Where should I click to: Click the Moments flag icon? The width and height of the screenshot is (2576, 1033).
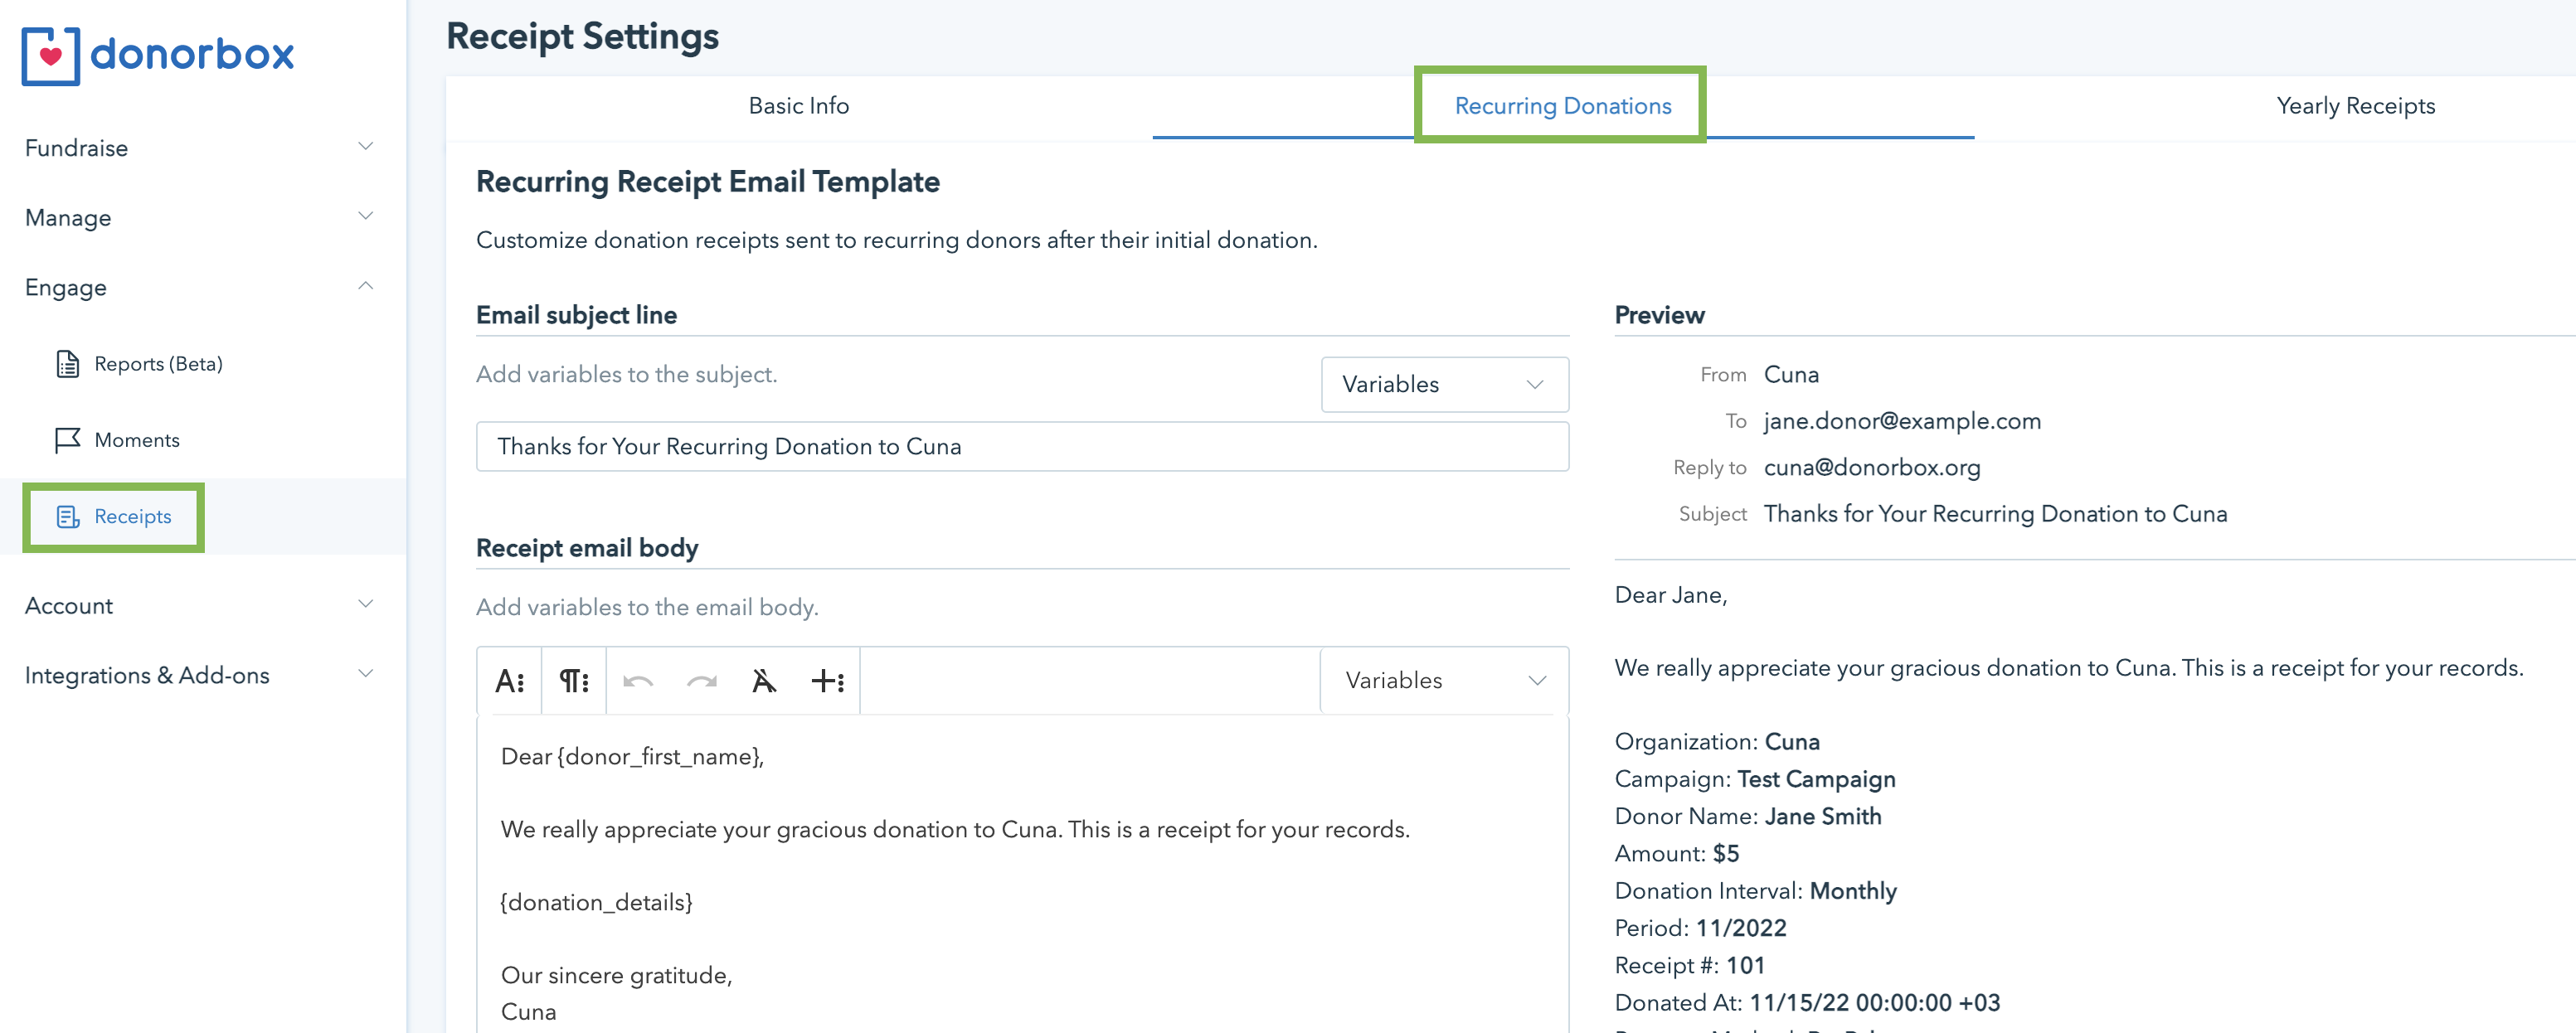point(68,440)
